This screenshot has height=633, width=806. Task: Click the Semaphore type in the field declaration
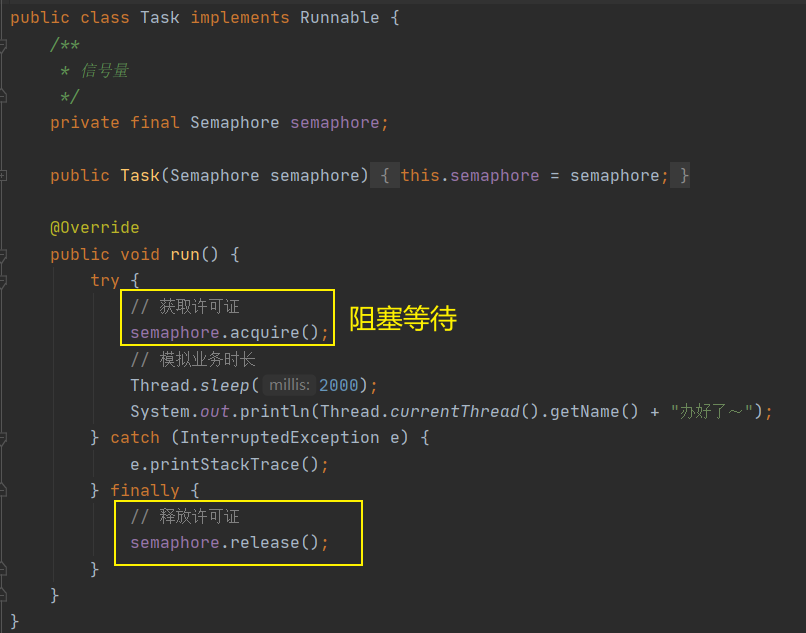point(234,123)
